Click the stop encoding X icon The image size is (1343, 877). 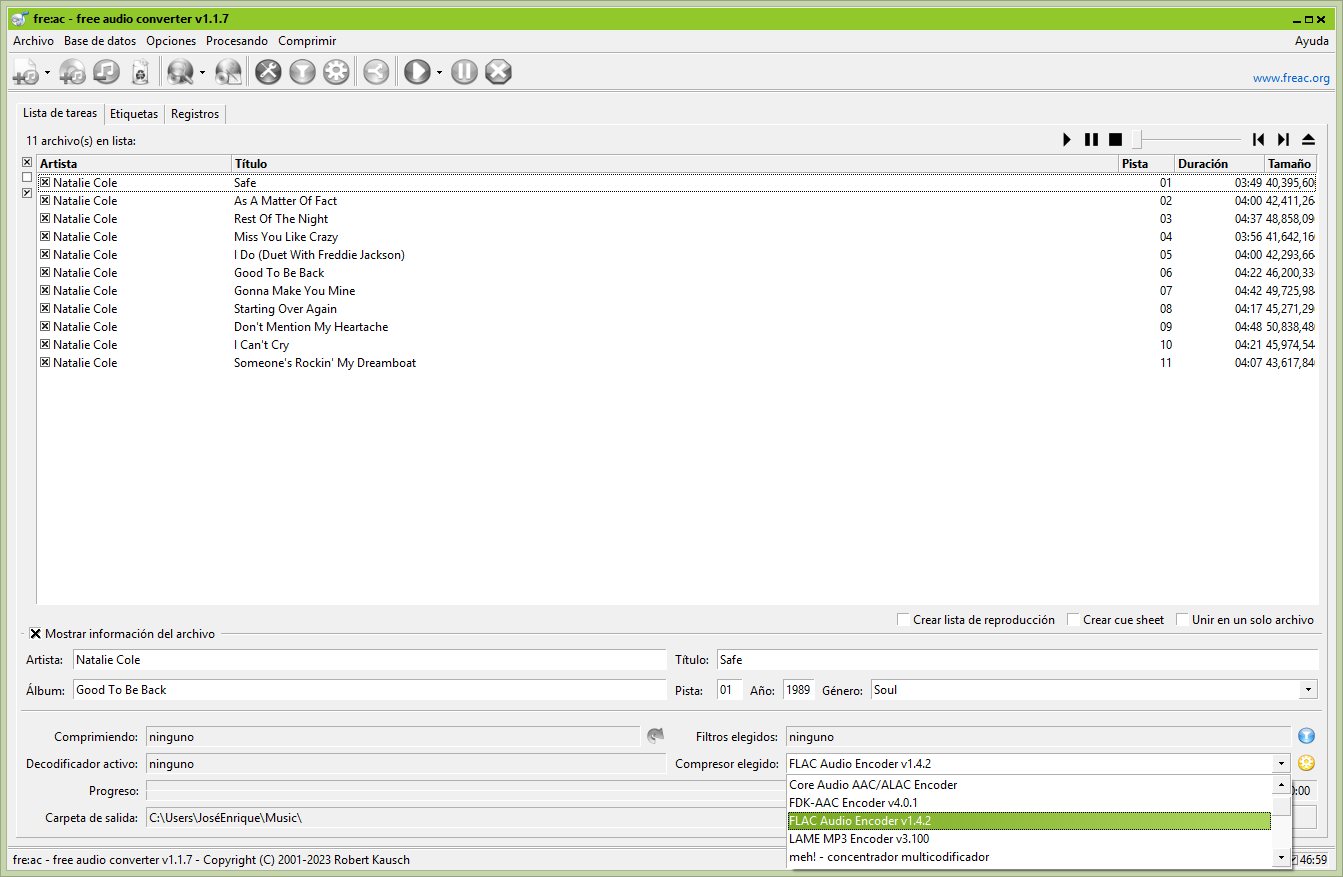498,72
